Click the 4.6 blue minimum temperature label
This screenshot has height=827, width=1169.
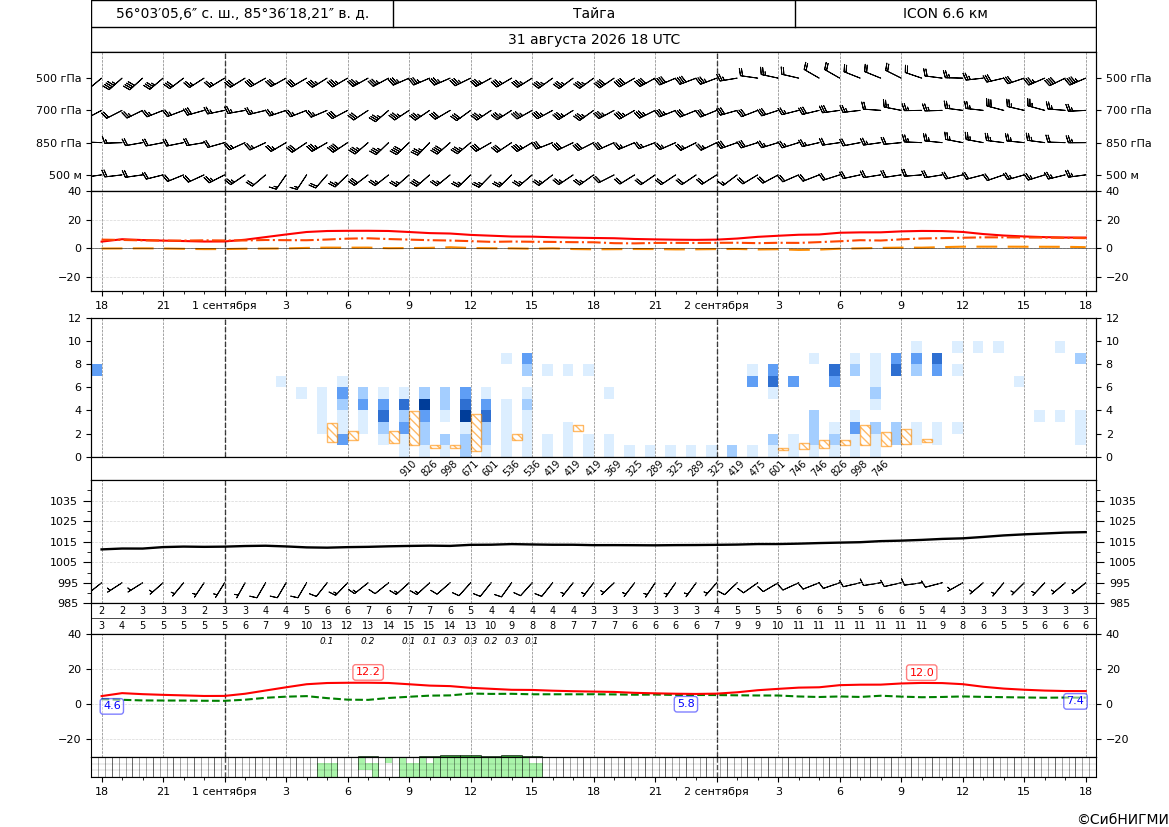(112, 705)
